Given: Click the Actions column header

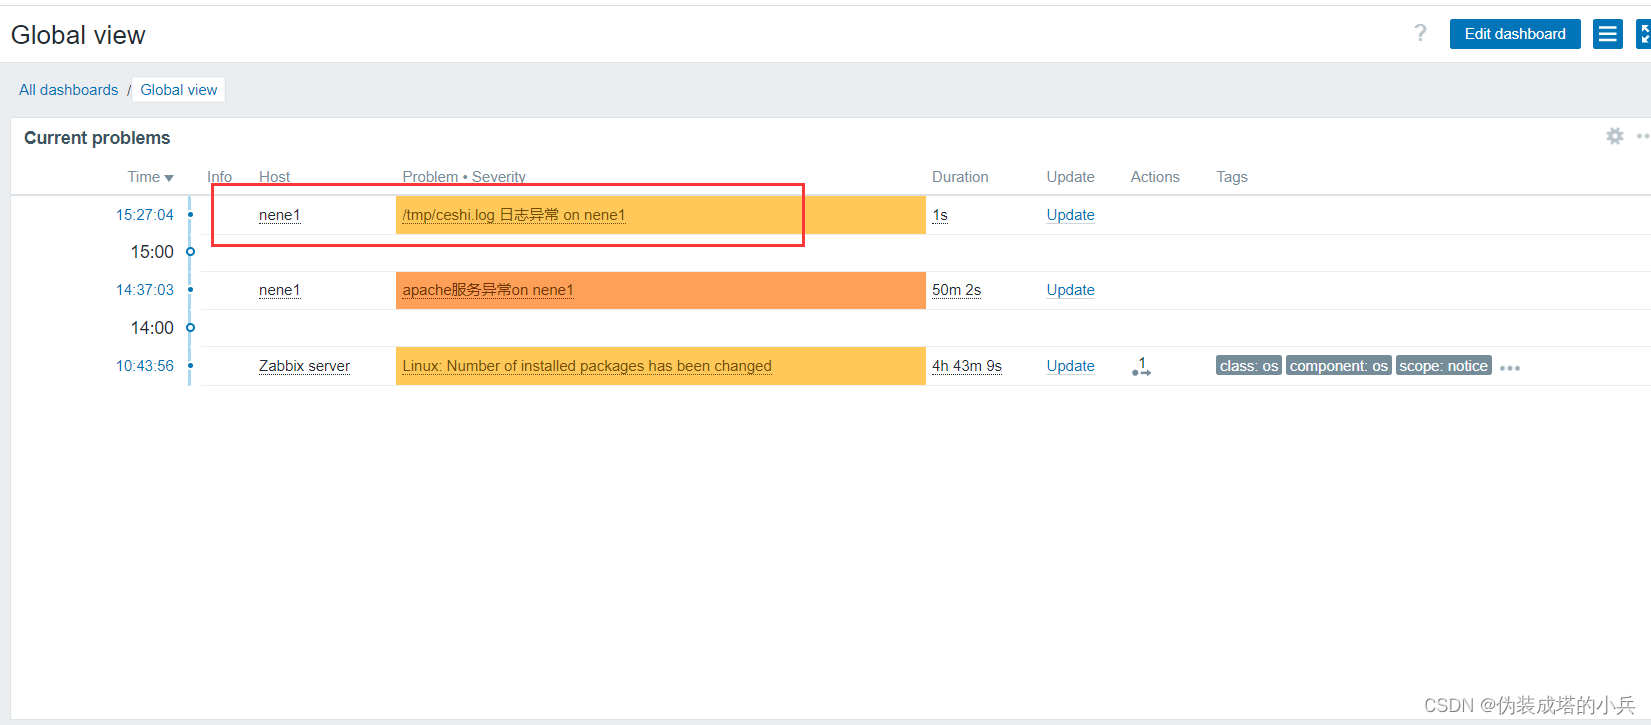Looking at the screenshot, I should 1155,177.
